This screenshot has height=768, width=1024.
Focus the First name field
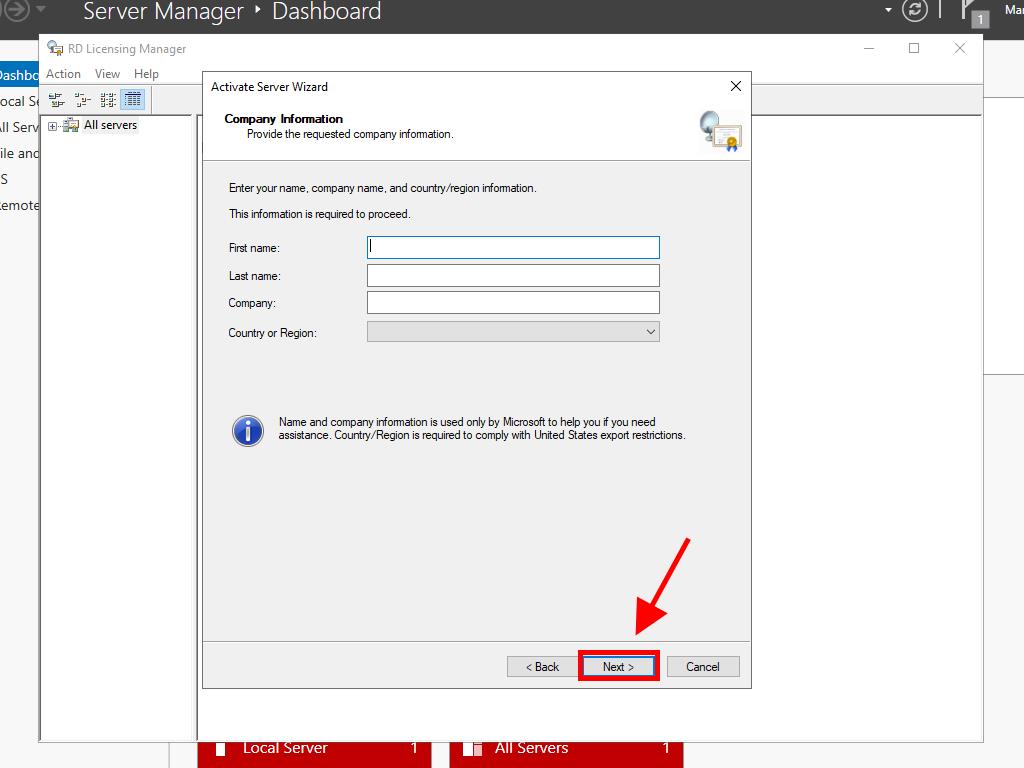513,248
